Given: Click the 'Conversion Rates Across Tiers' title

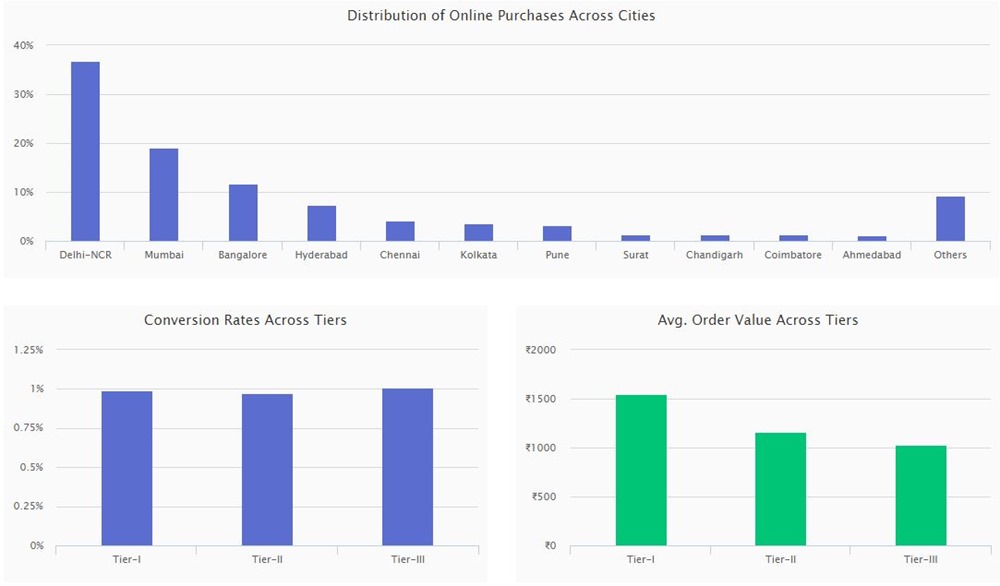Looking at the screenshot, I should coord(245,320).
